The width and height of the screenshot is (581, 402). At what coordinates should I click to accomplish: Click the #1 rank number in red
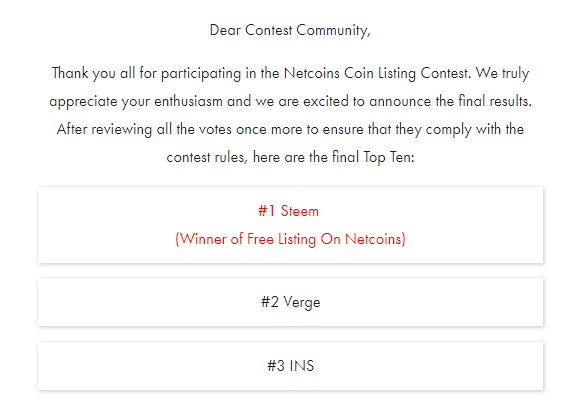pos(267,211)
